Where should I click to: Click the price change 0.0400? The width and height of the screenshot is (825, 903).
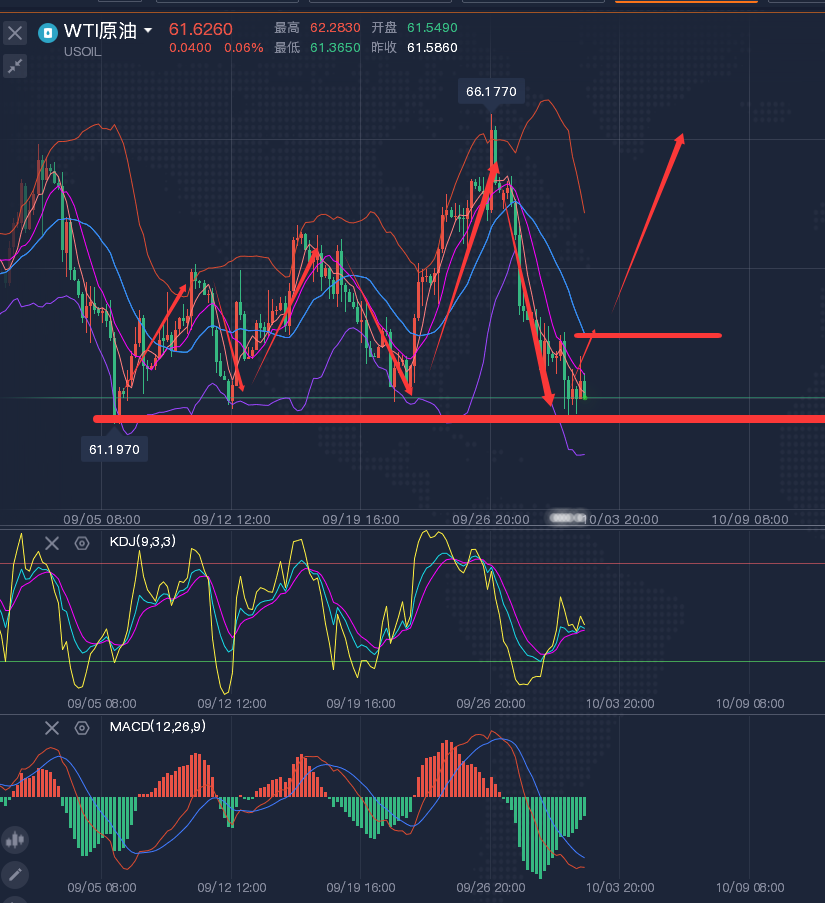(x=190, y=48)
